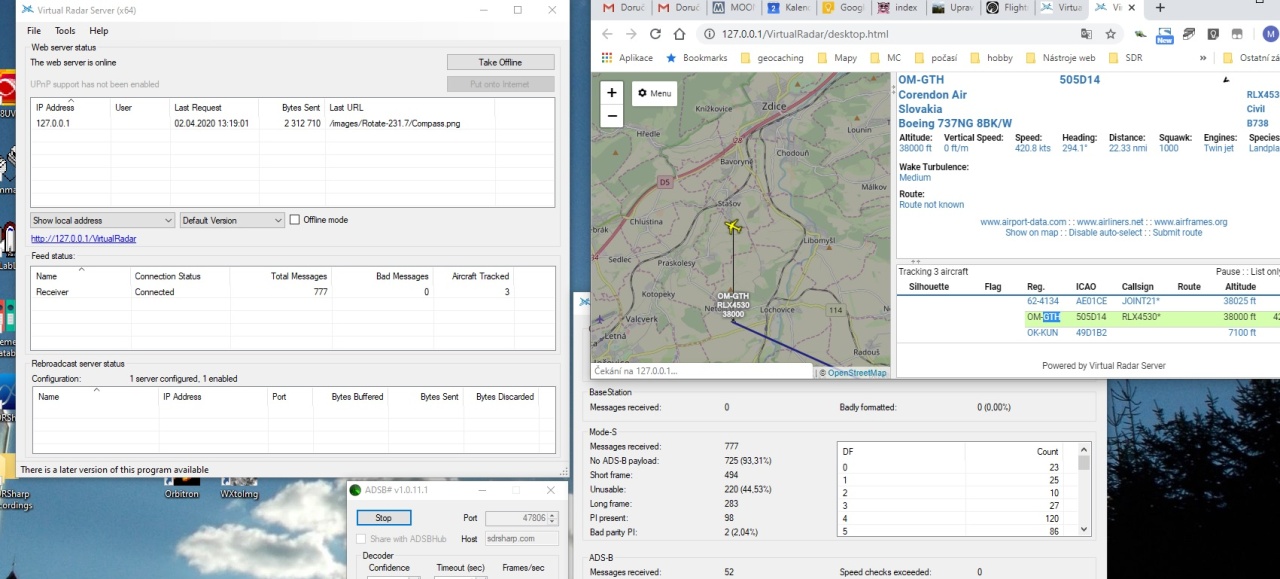Image resolution: width=1280 pixels, height=579 pixels.
Task: Open new browser tab
Action: [1160, 8]
